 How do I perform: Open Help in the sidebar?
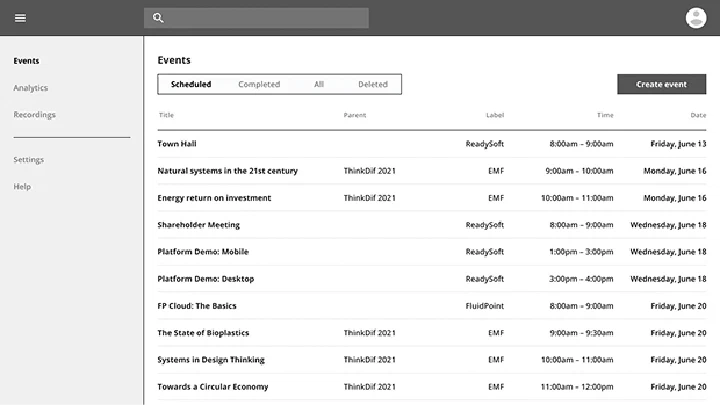22,186
